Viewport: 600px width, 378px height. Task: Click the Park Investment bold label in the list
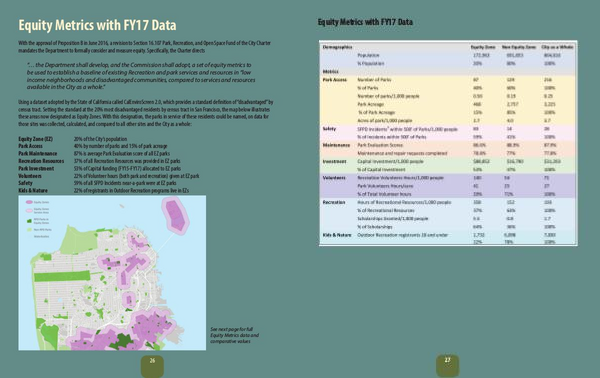[x=36, y=168]
